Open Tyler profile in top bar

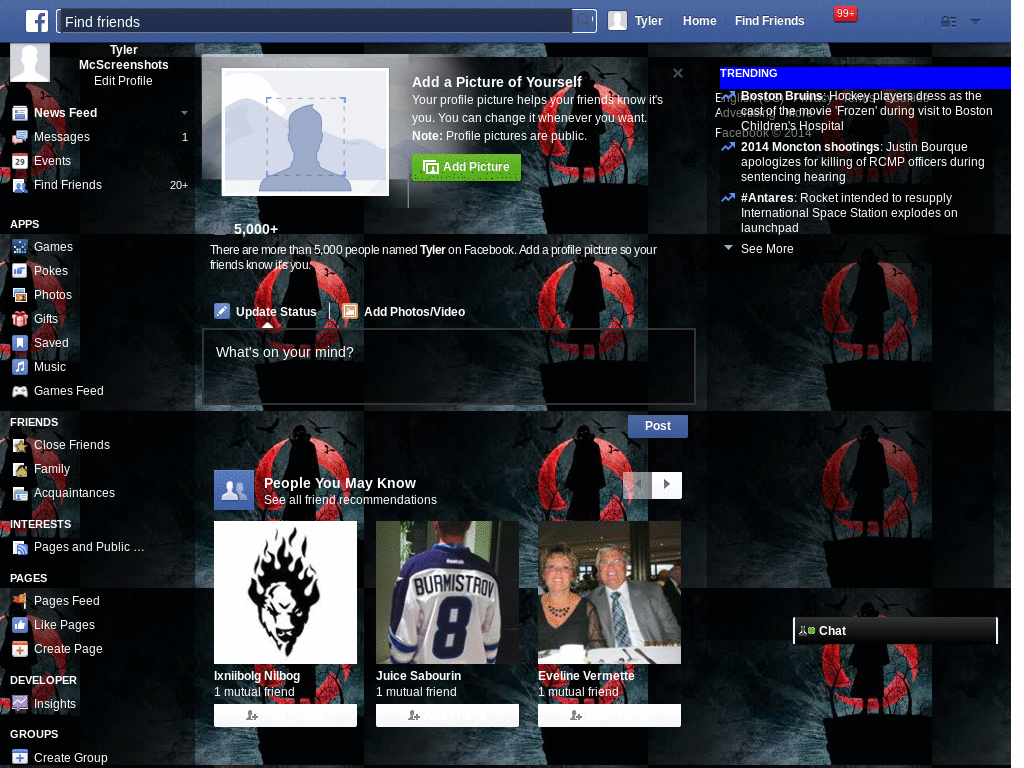(635, 21)
